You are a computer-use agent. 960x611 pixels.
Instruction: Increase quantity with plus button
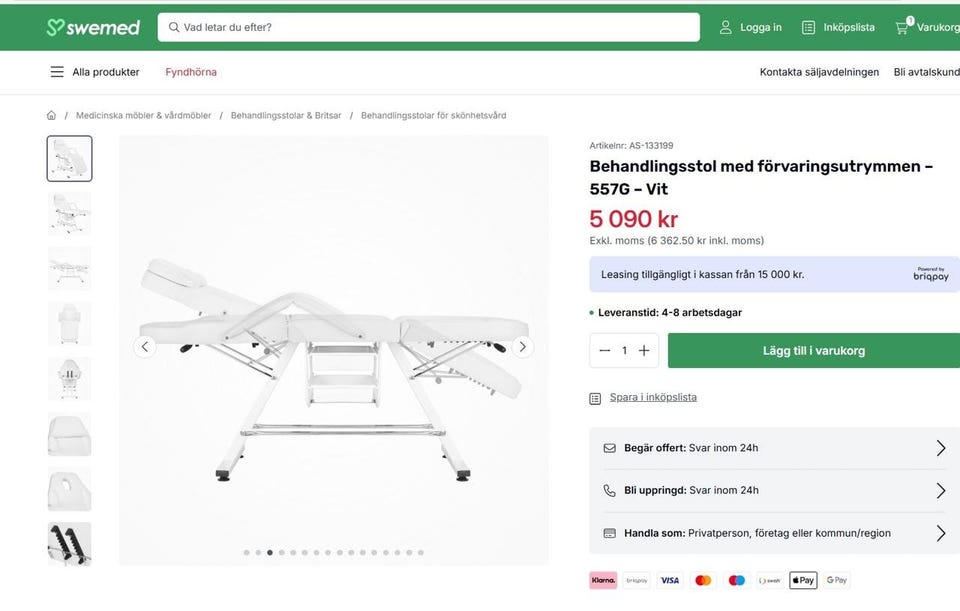tap(644, 351)
